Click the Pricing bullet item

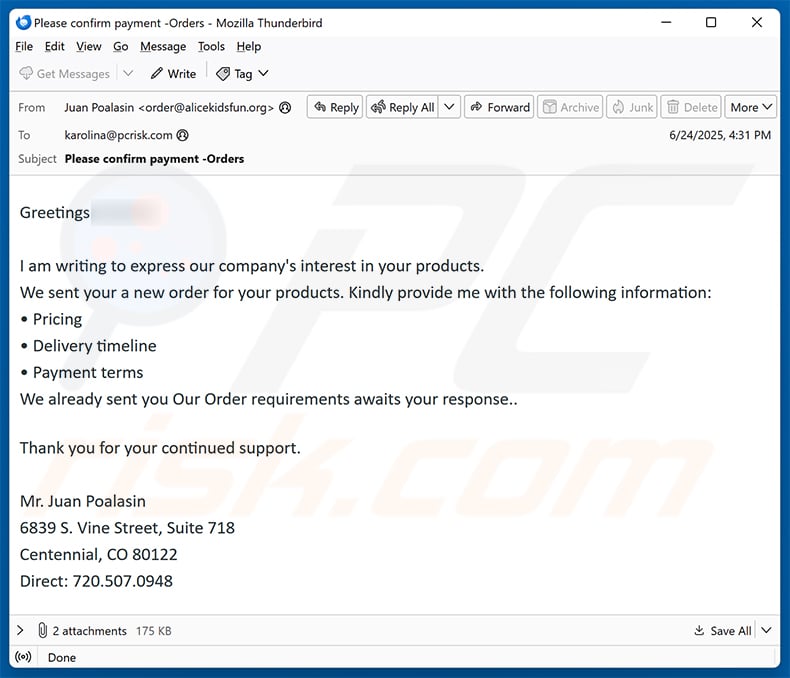[x=51, y=319]
